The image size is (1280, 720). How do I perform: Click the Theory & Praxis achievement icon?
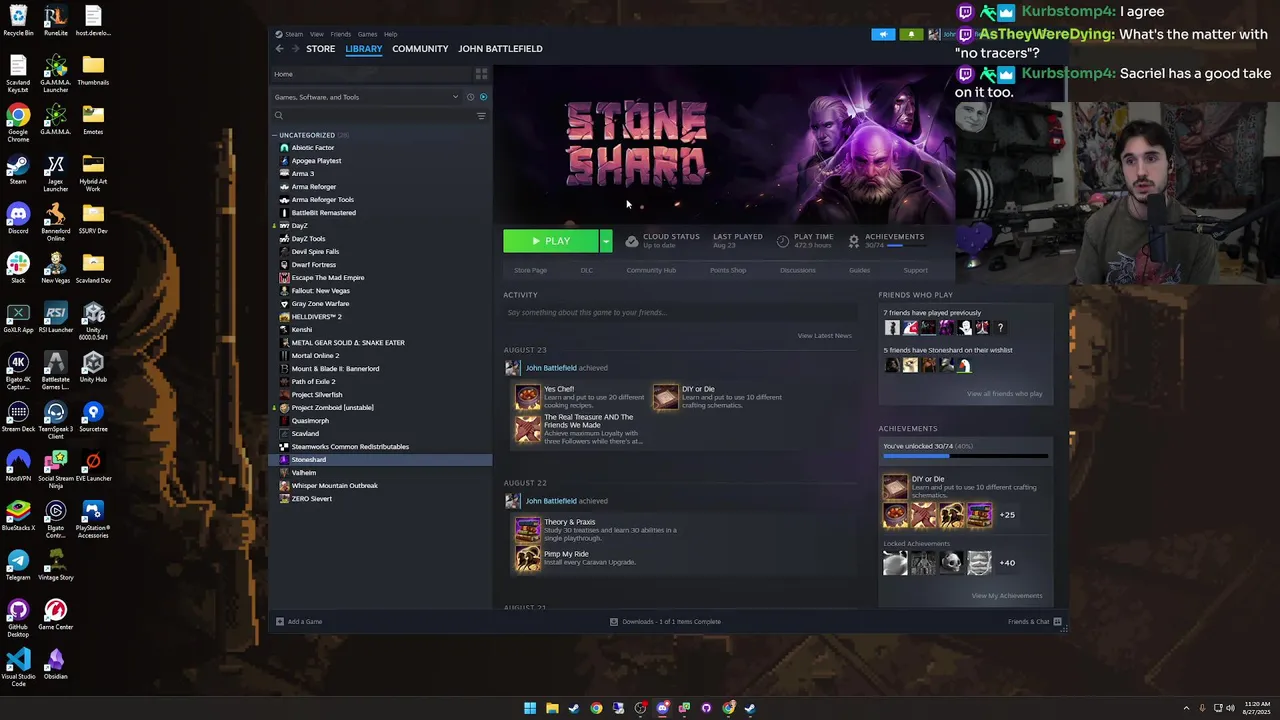click(x=527, y=529)
